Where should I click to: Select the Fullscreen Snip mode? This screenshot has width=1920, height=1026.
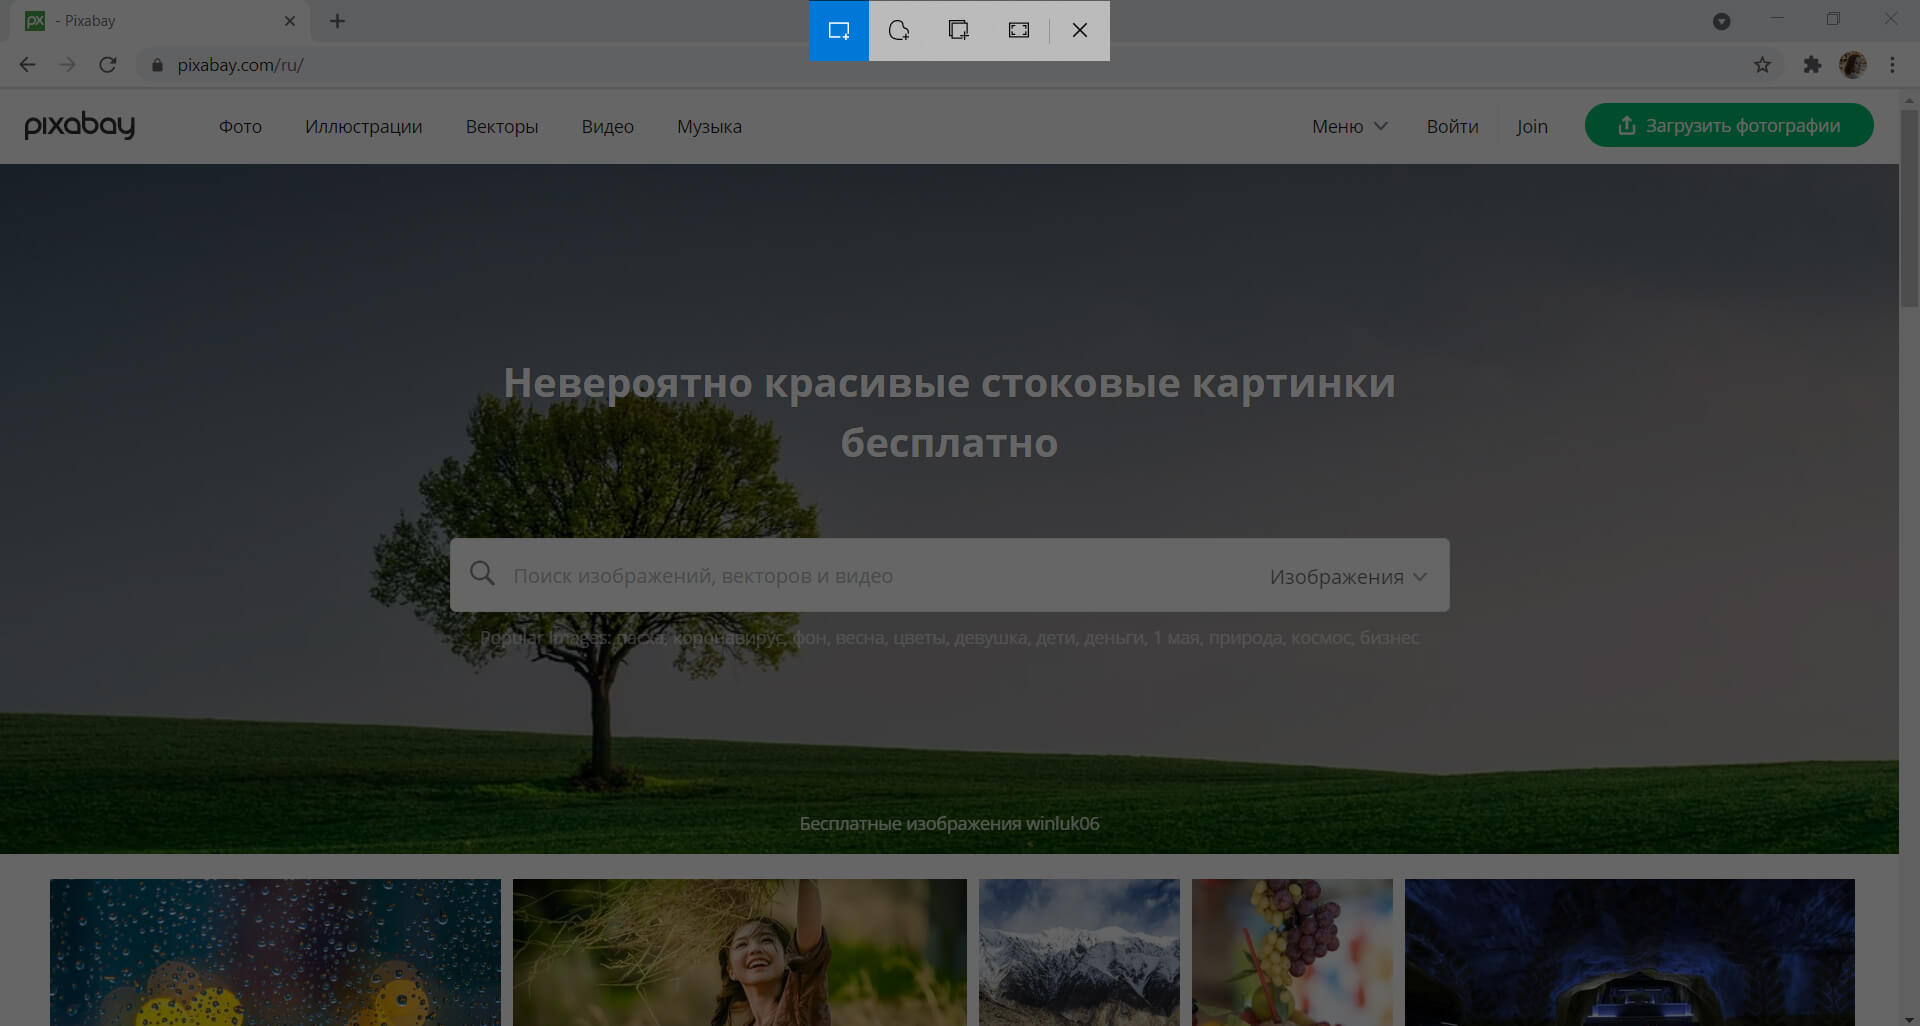click(x=1018, y=30)
